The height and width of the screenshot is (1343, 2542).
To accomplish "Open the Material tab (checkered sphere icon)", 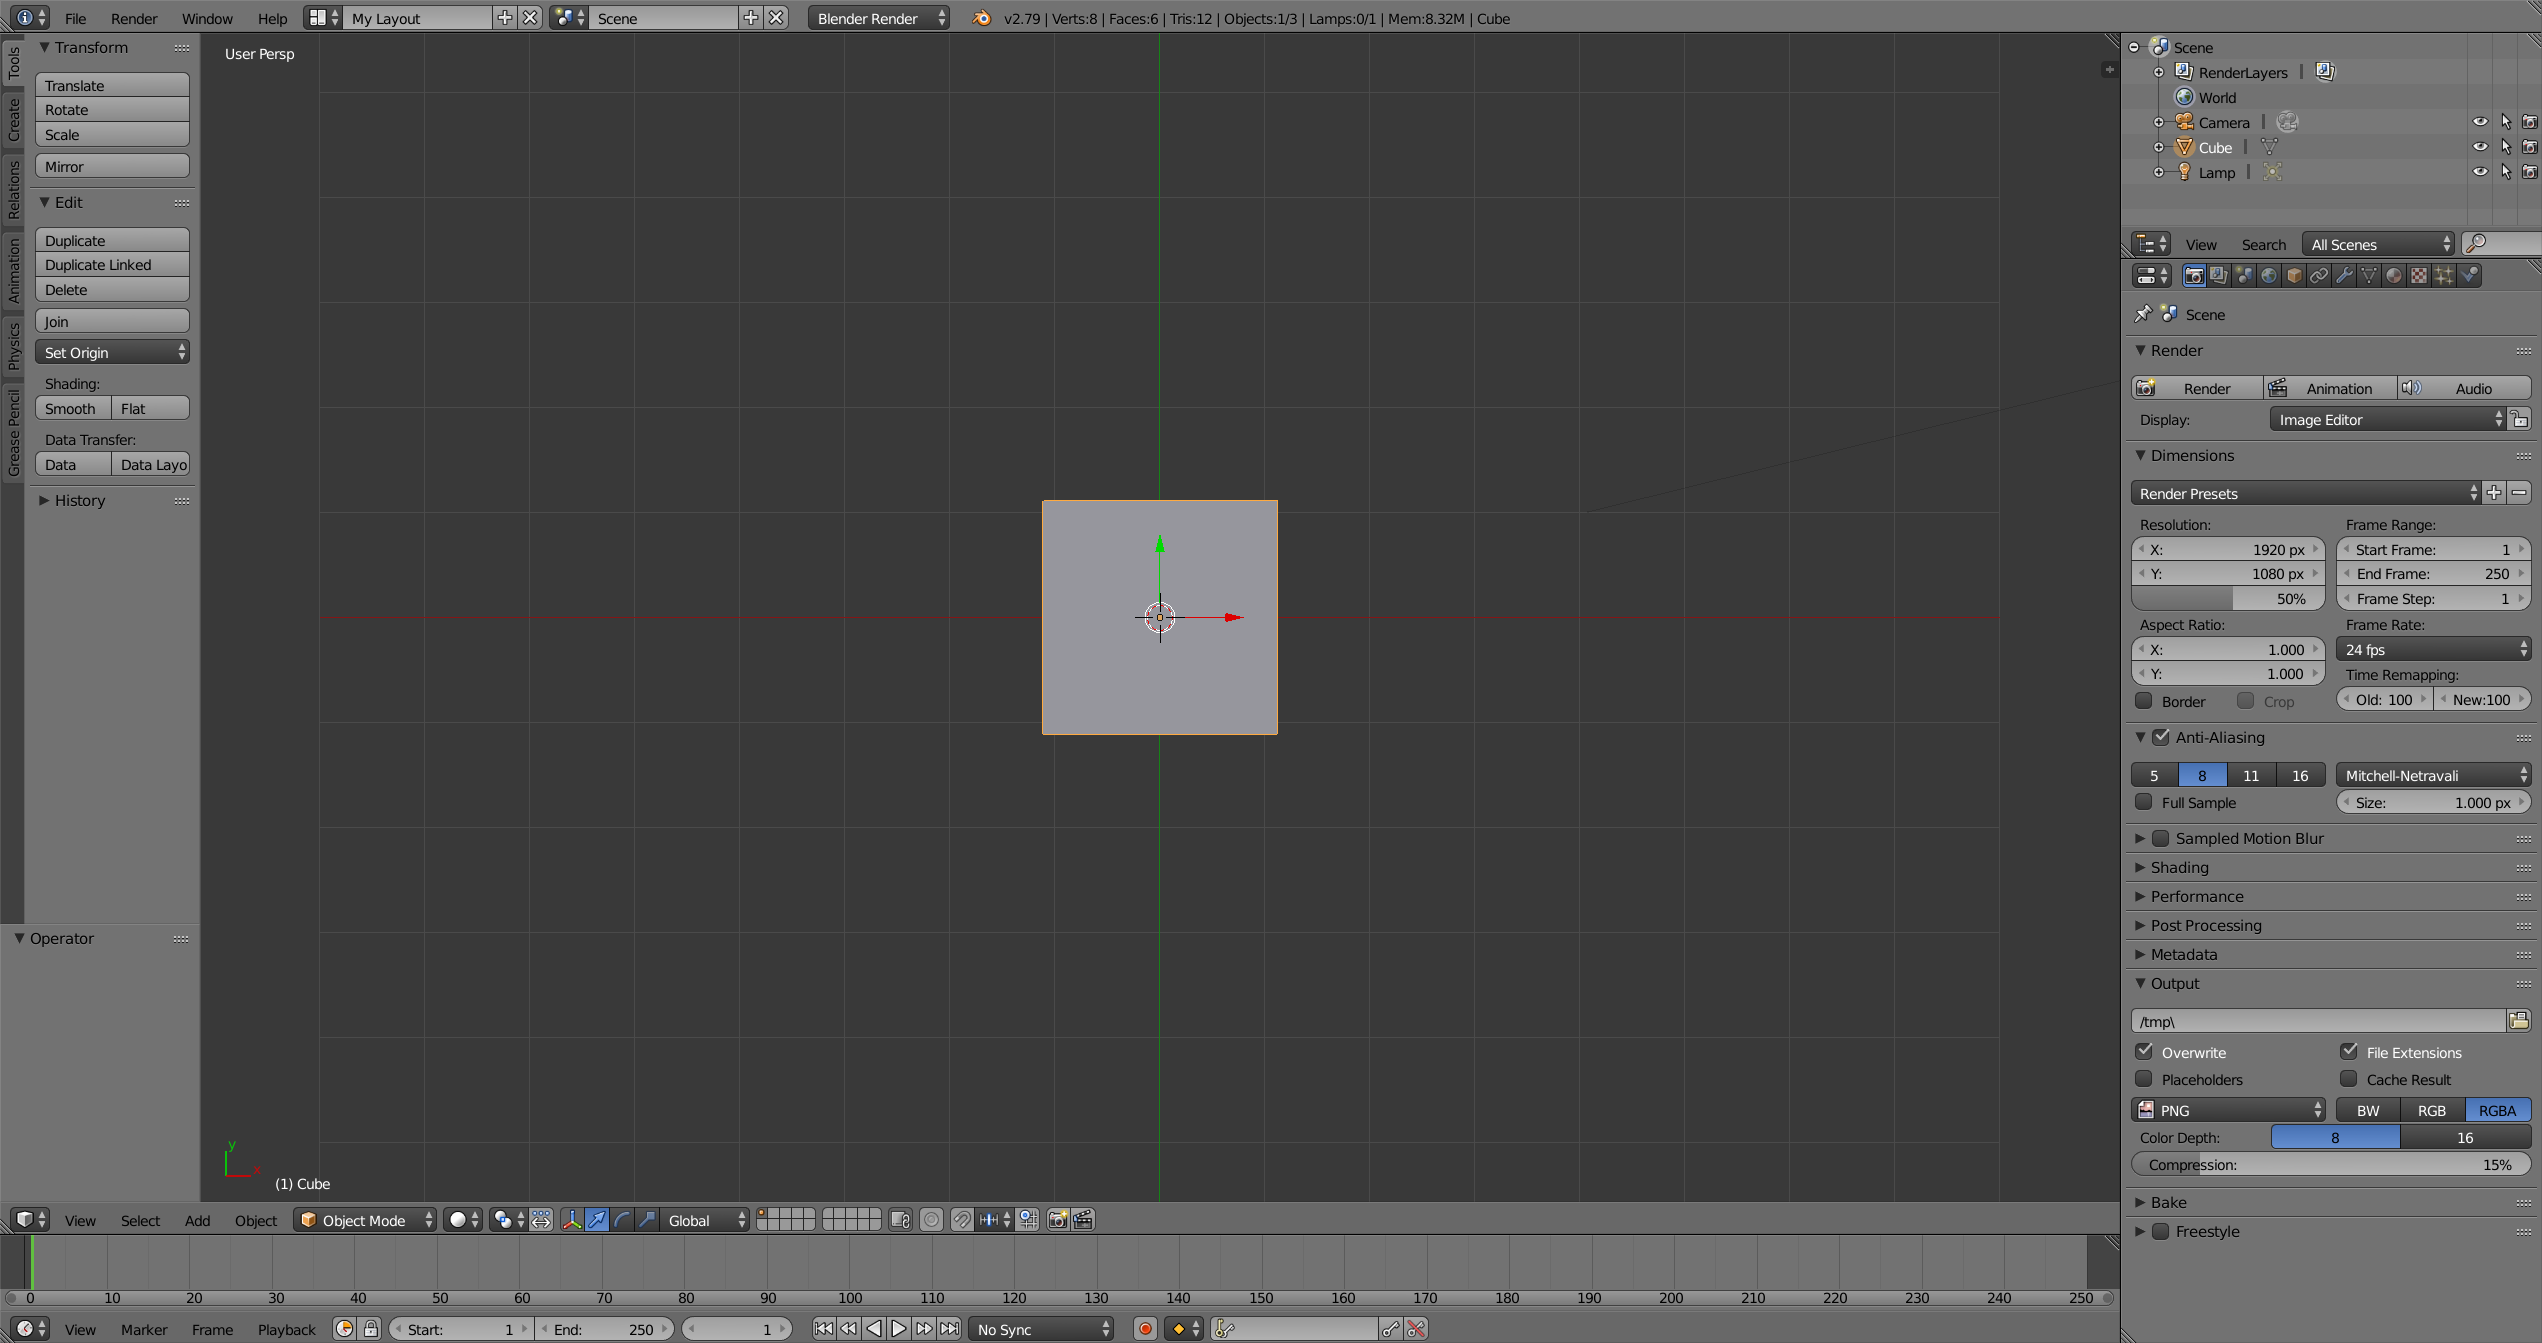I will pyautogui.click(x=2393, y=275).
